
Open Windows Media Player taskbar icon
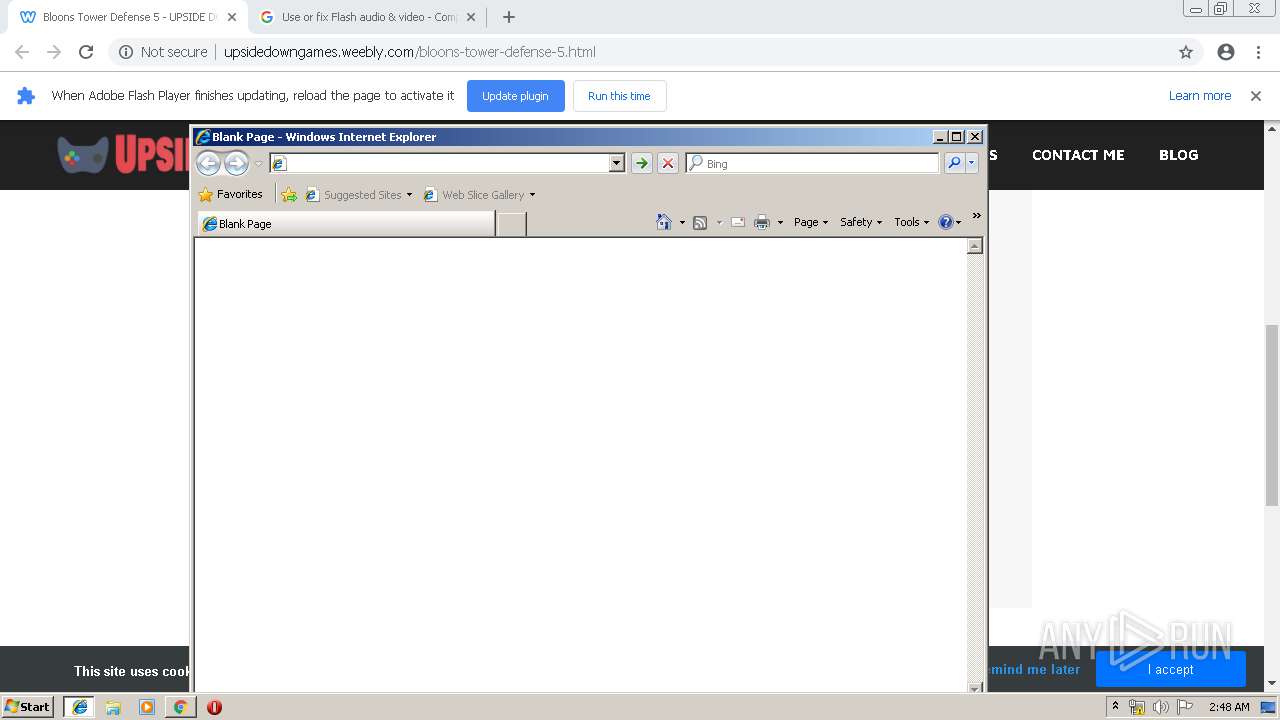coord(147,707)
